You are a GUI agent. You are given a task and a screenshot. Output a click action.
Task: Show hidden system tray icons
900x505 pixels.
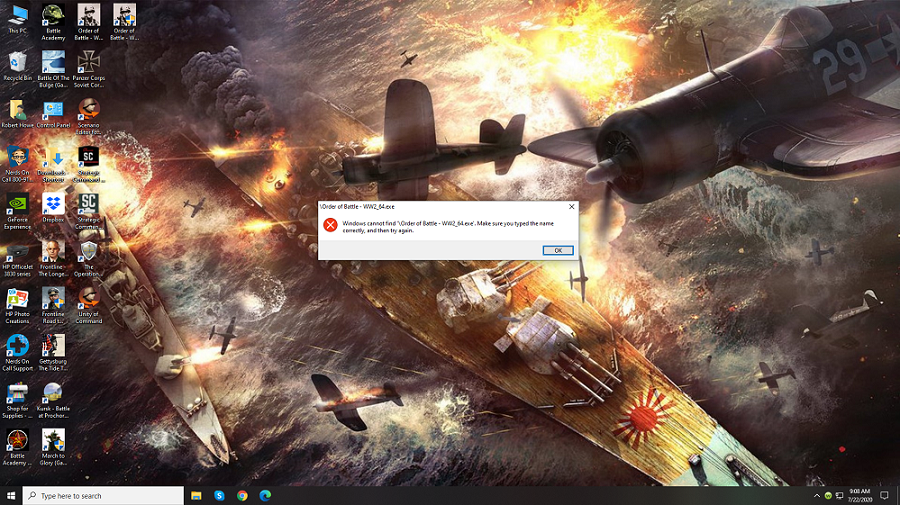[817, 495]
